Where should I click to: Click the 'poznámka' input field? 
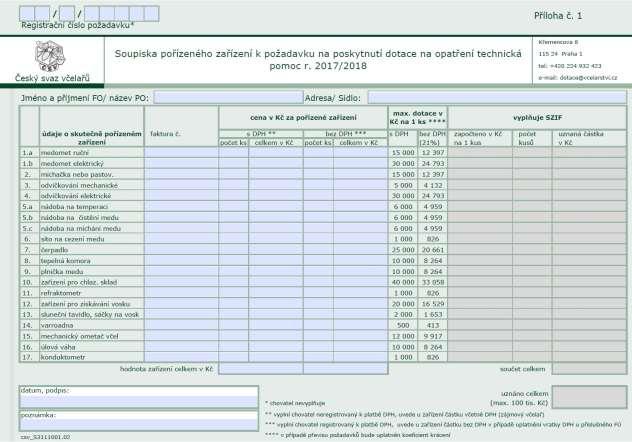click(139, 424)
